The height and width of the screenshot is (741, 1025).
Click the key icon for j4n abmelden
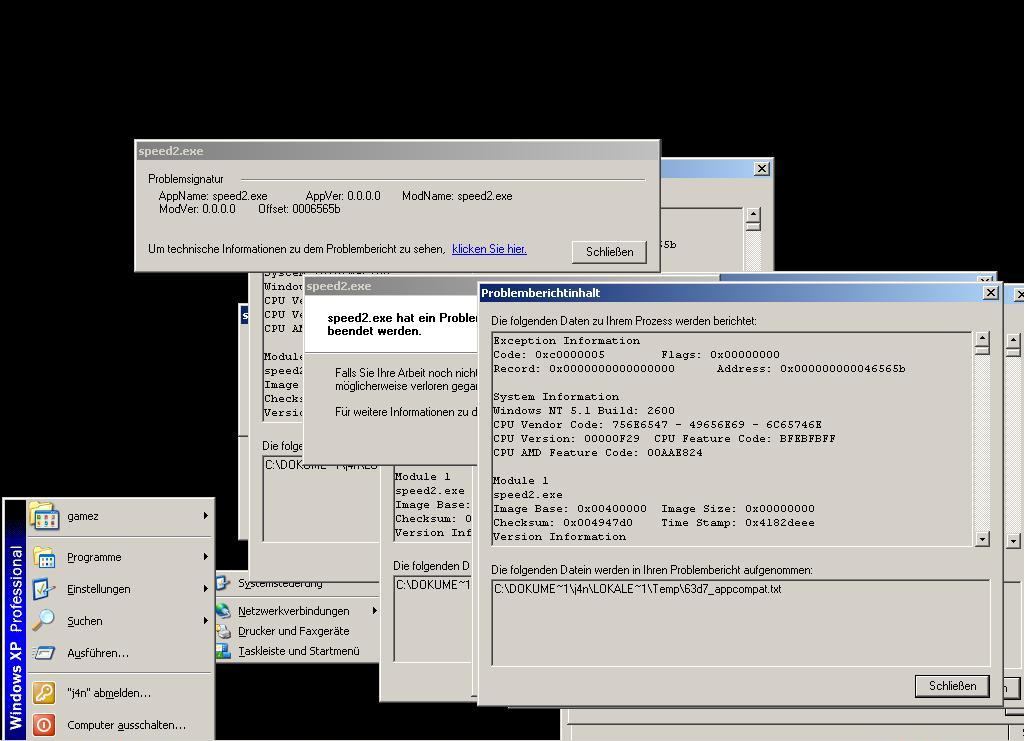tap(44, 693)
